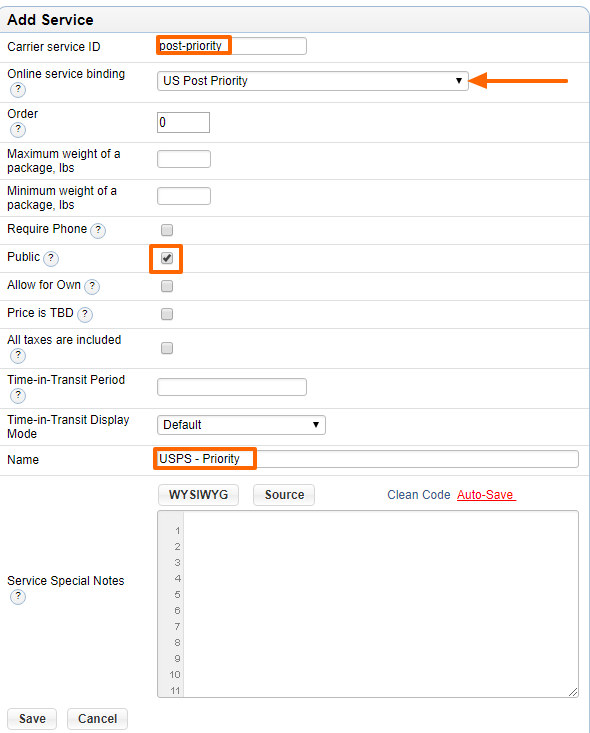Show help tooltip for Require Phone
The width and height of the screenshot is (590, 733).
(98, 230)
